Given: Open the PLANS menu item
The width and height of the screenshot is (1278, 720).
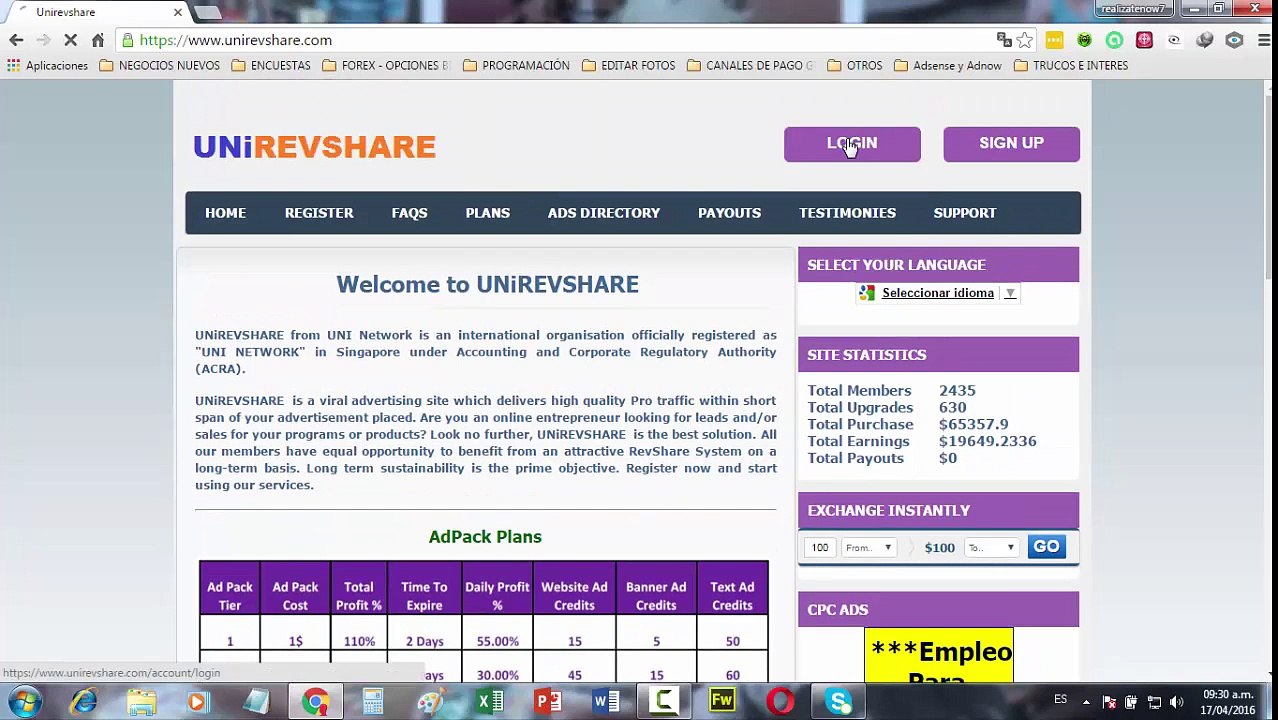Looking at the screenshot, I should tap(488, 213).
